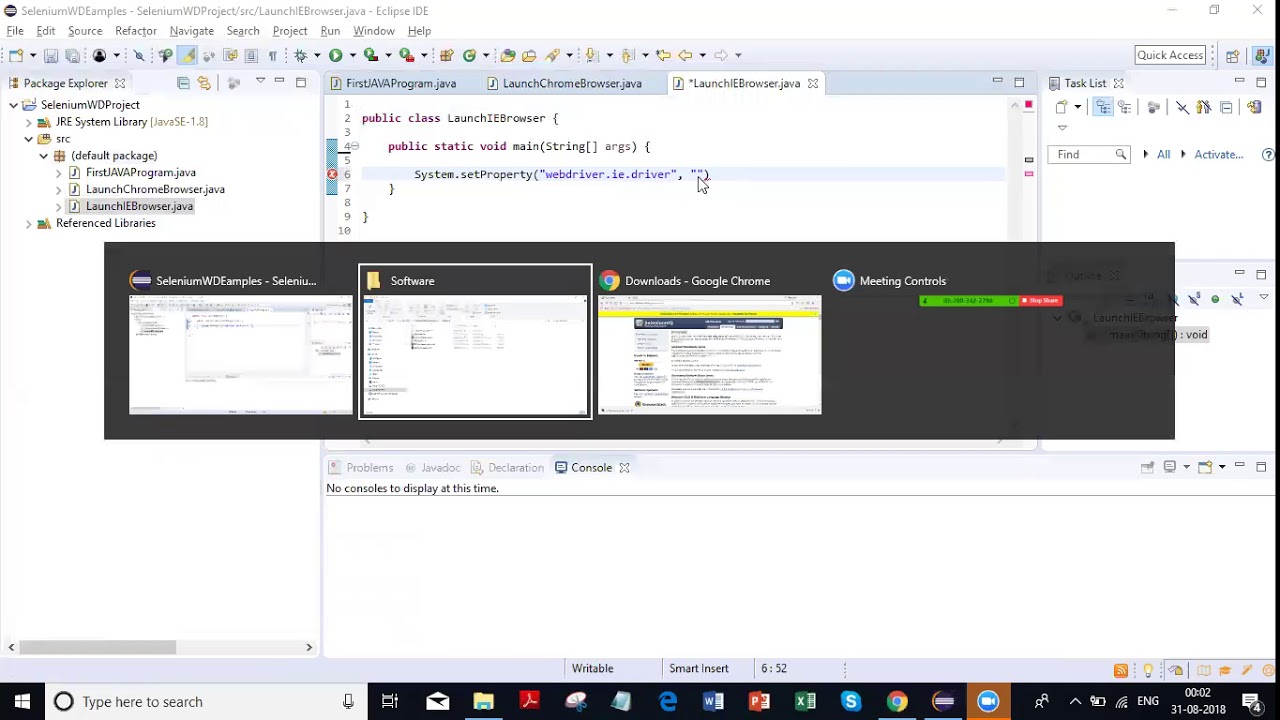
Task: Open Microsoft Edge from taskbar
Action: 667,701
